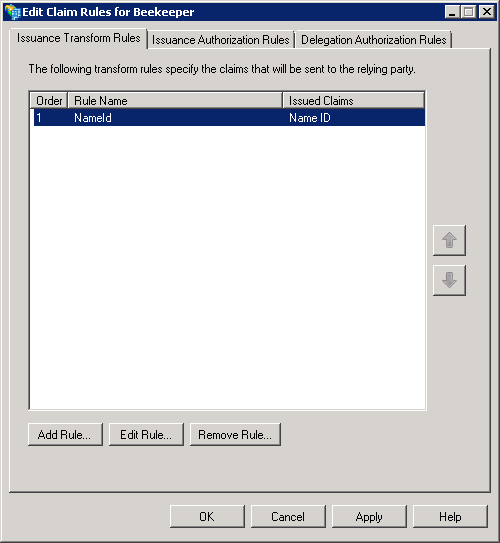This screenshot has height=543, width=500.
Task: Open the Issuance Authorization Rules tab
Action: click(221, 40)
